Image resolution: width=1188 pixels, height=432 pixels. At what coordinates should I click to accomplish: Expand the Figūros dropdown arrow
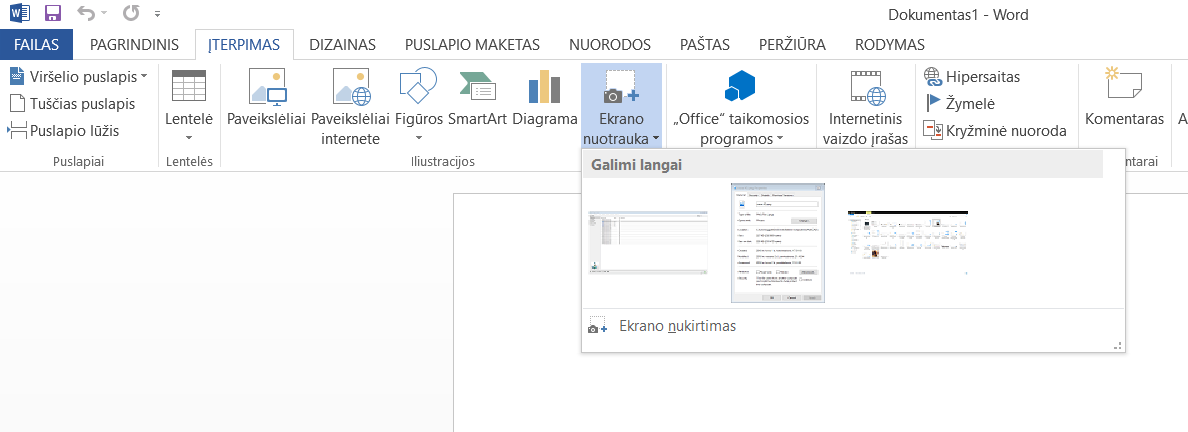[x=418, y=137]
